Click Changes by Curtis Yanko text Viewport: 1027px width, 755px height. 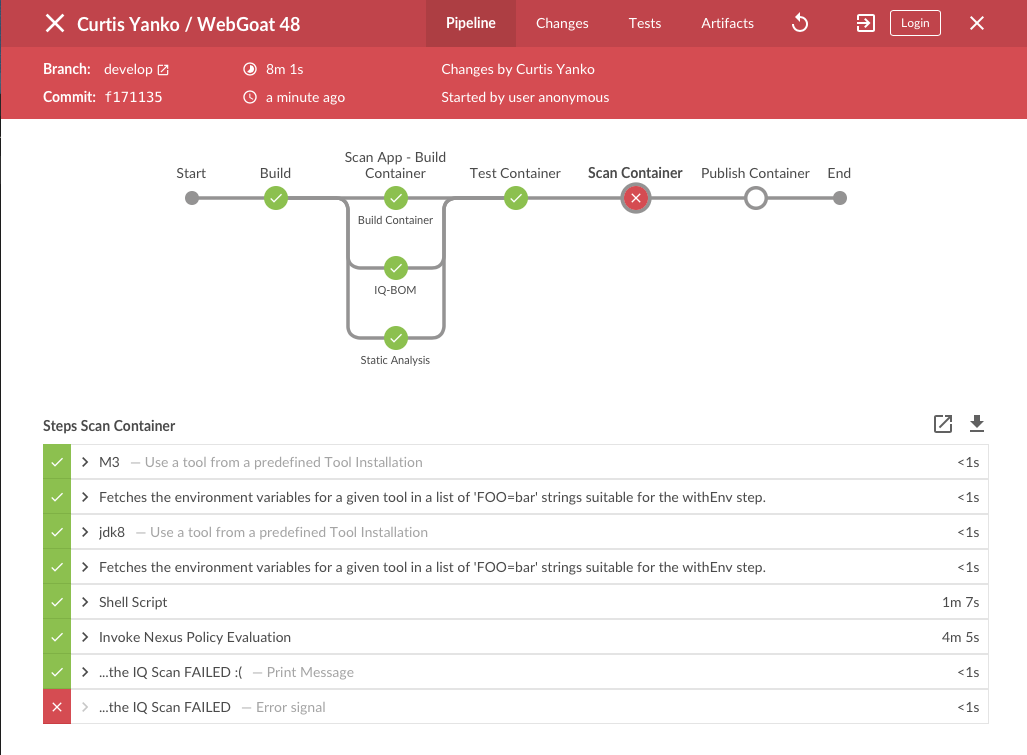tap(518, 69)
